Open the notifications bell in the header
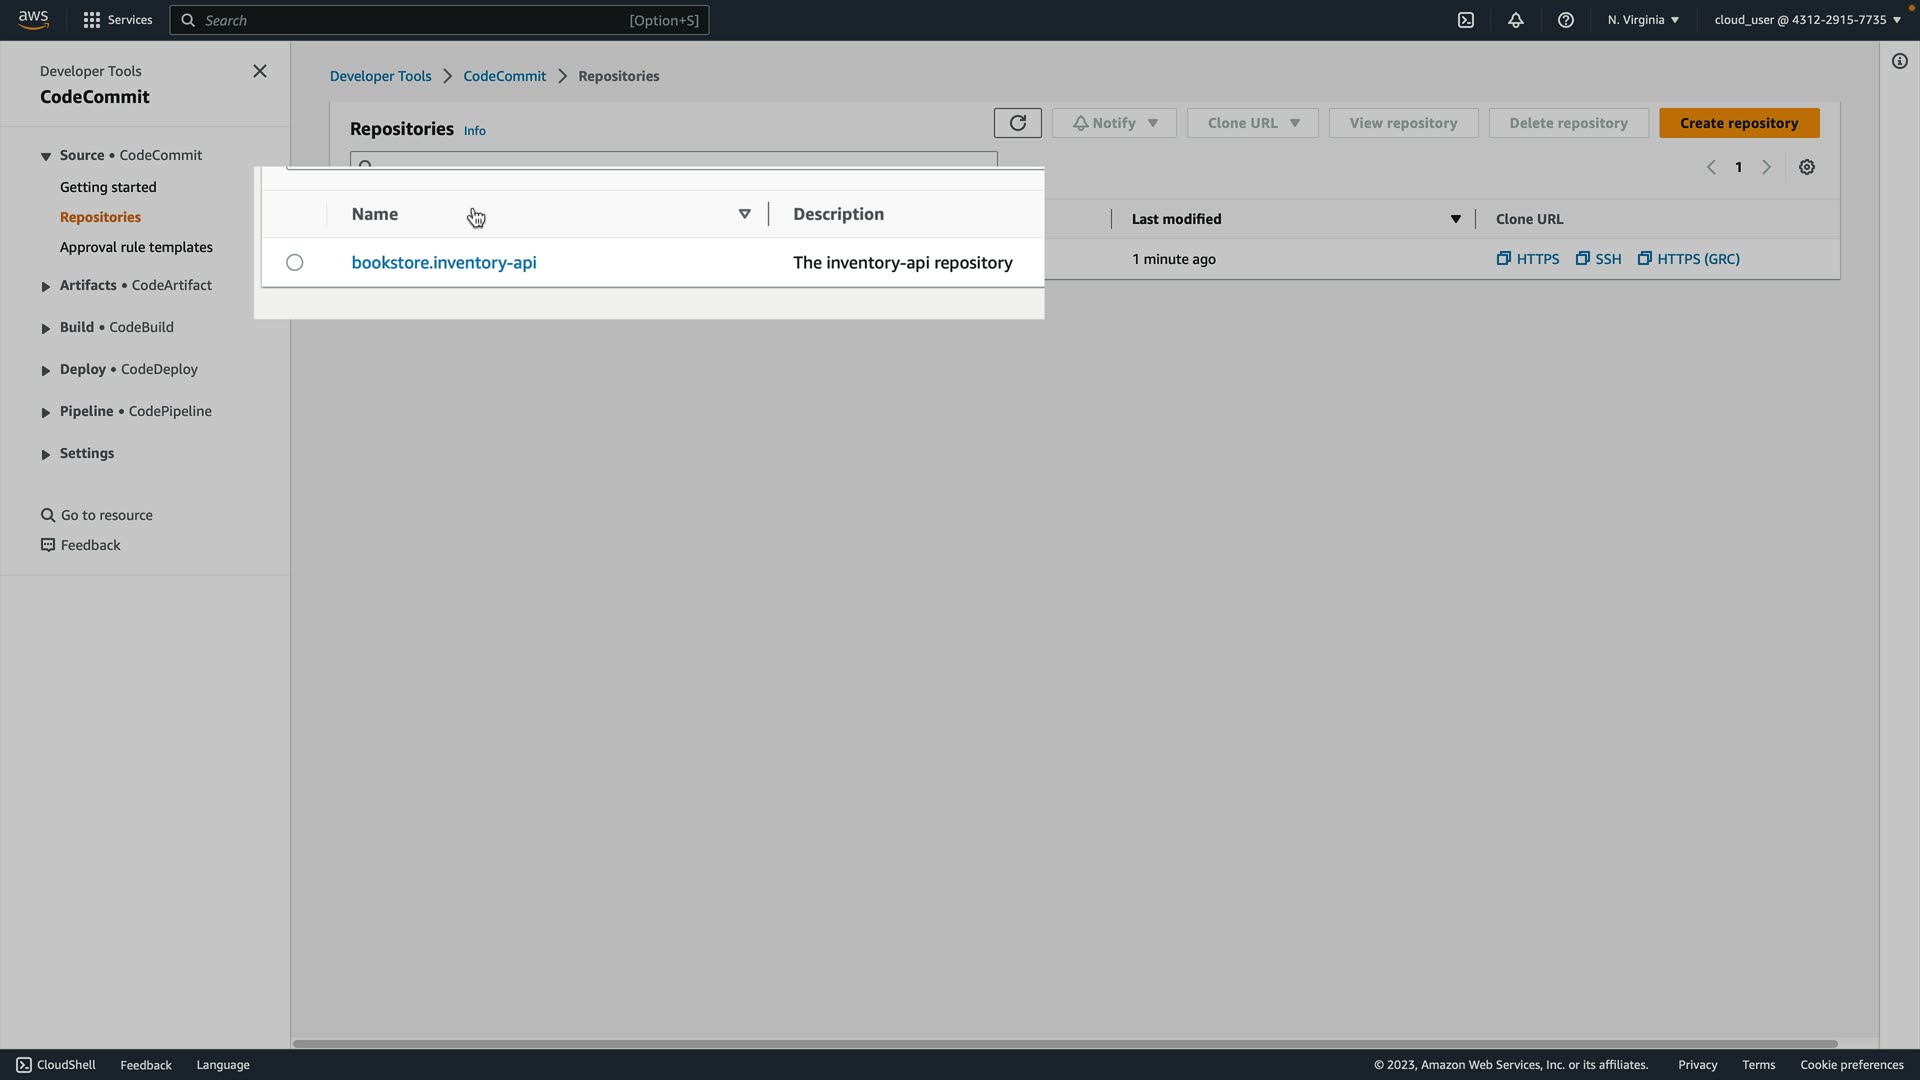The height and width of the screenshot is (1080, 1920). pos(1516,20)
